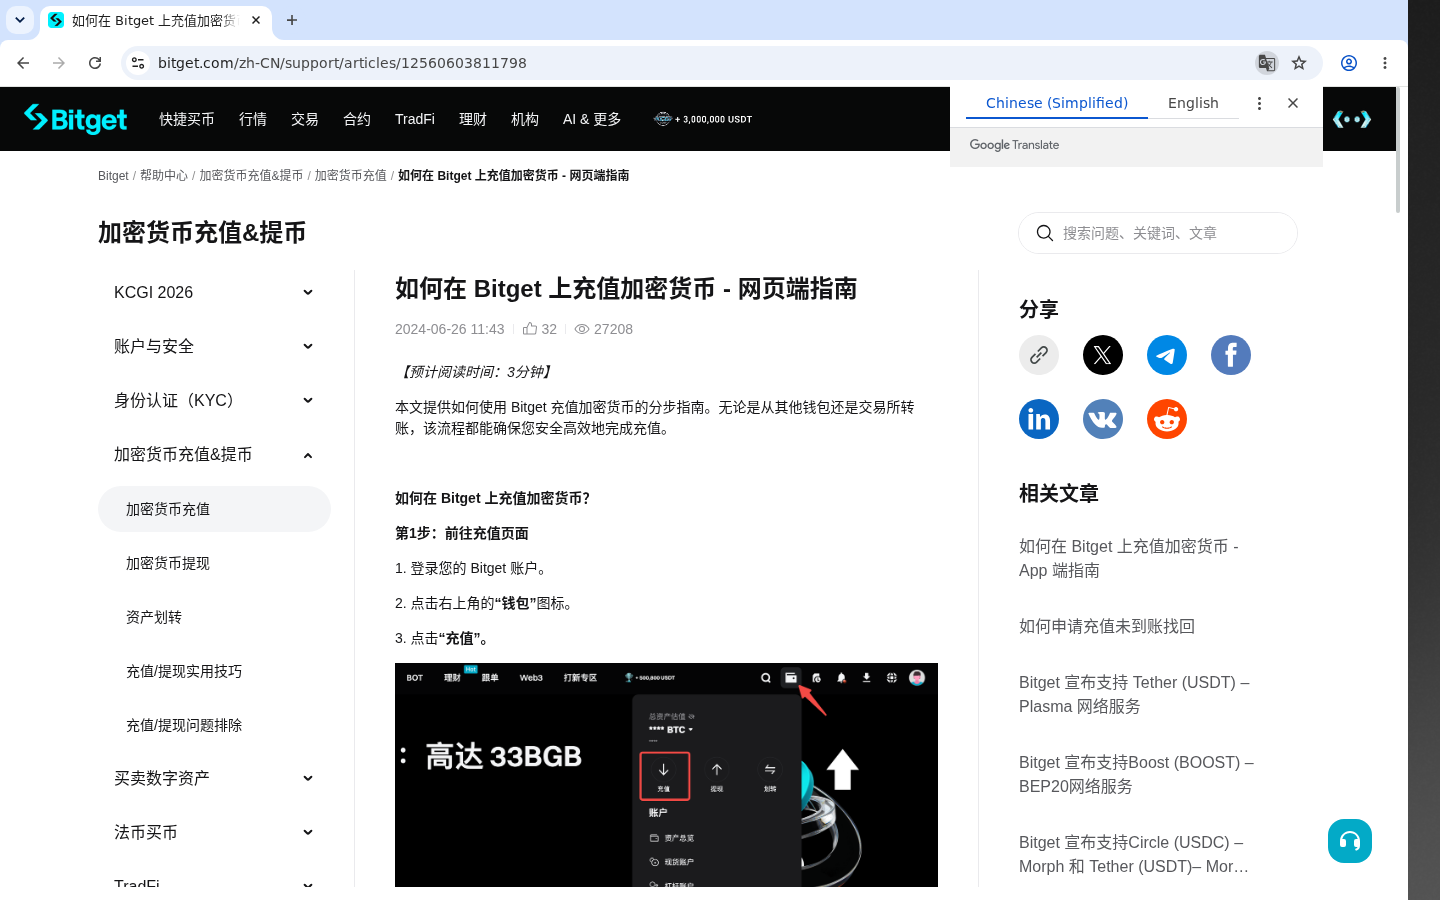Screen dimensions: 1440x900
Task: Select English translate tab
Action: 1193,103
